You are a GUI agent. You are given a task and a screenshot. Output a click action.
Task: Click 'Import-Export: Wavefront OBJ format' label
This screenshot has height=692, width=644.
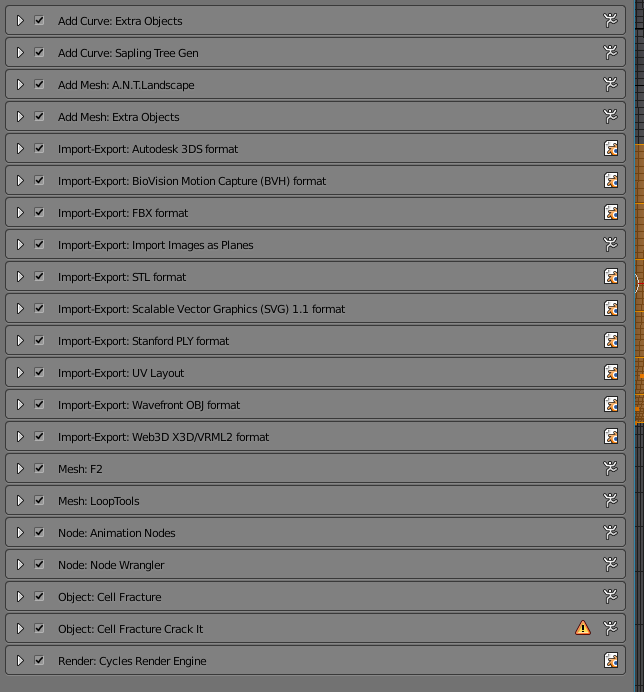pyautogui.click(x=149, y=405)
